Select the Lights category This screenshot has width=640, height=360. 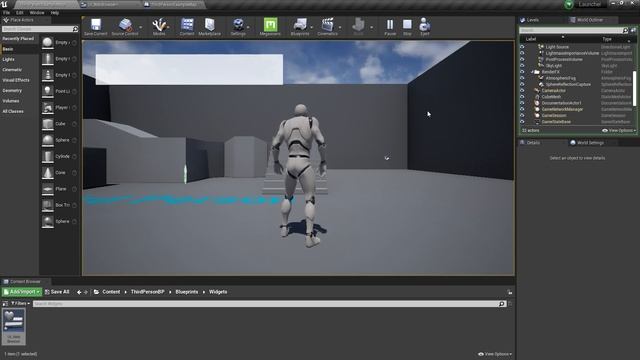(9, 60)
